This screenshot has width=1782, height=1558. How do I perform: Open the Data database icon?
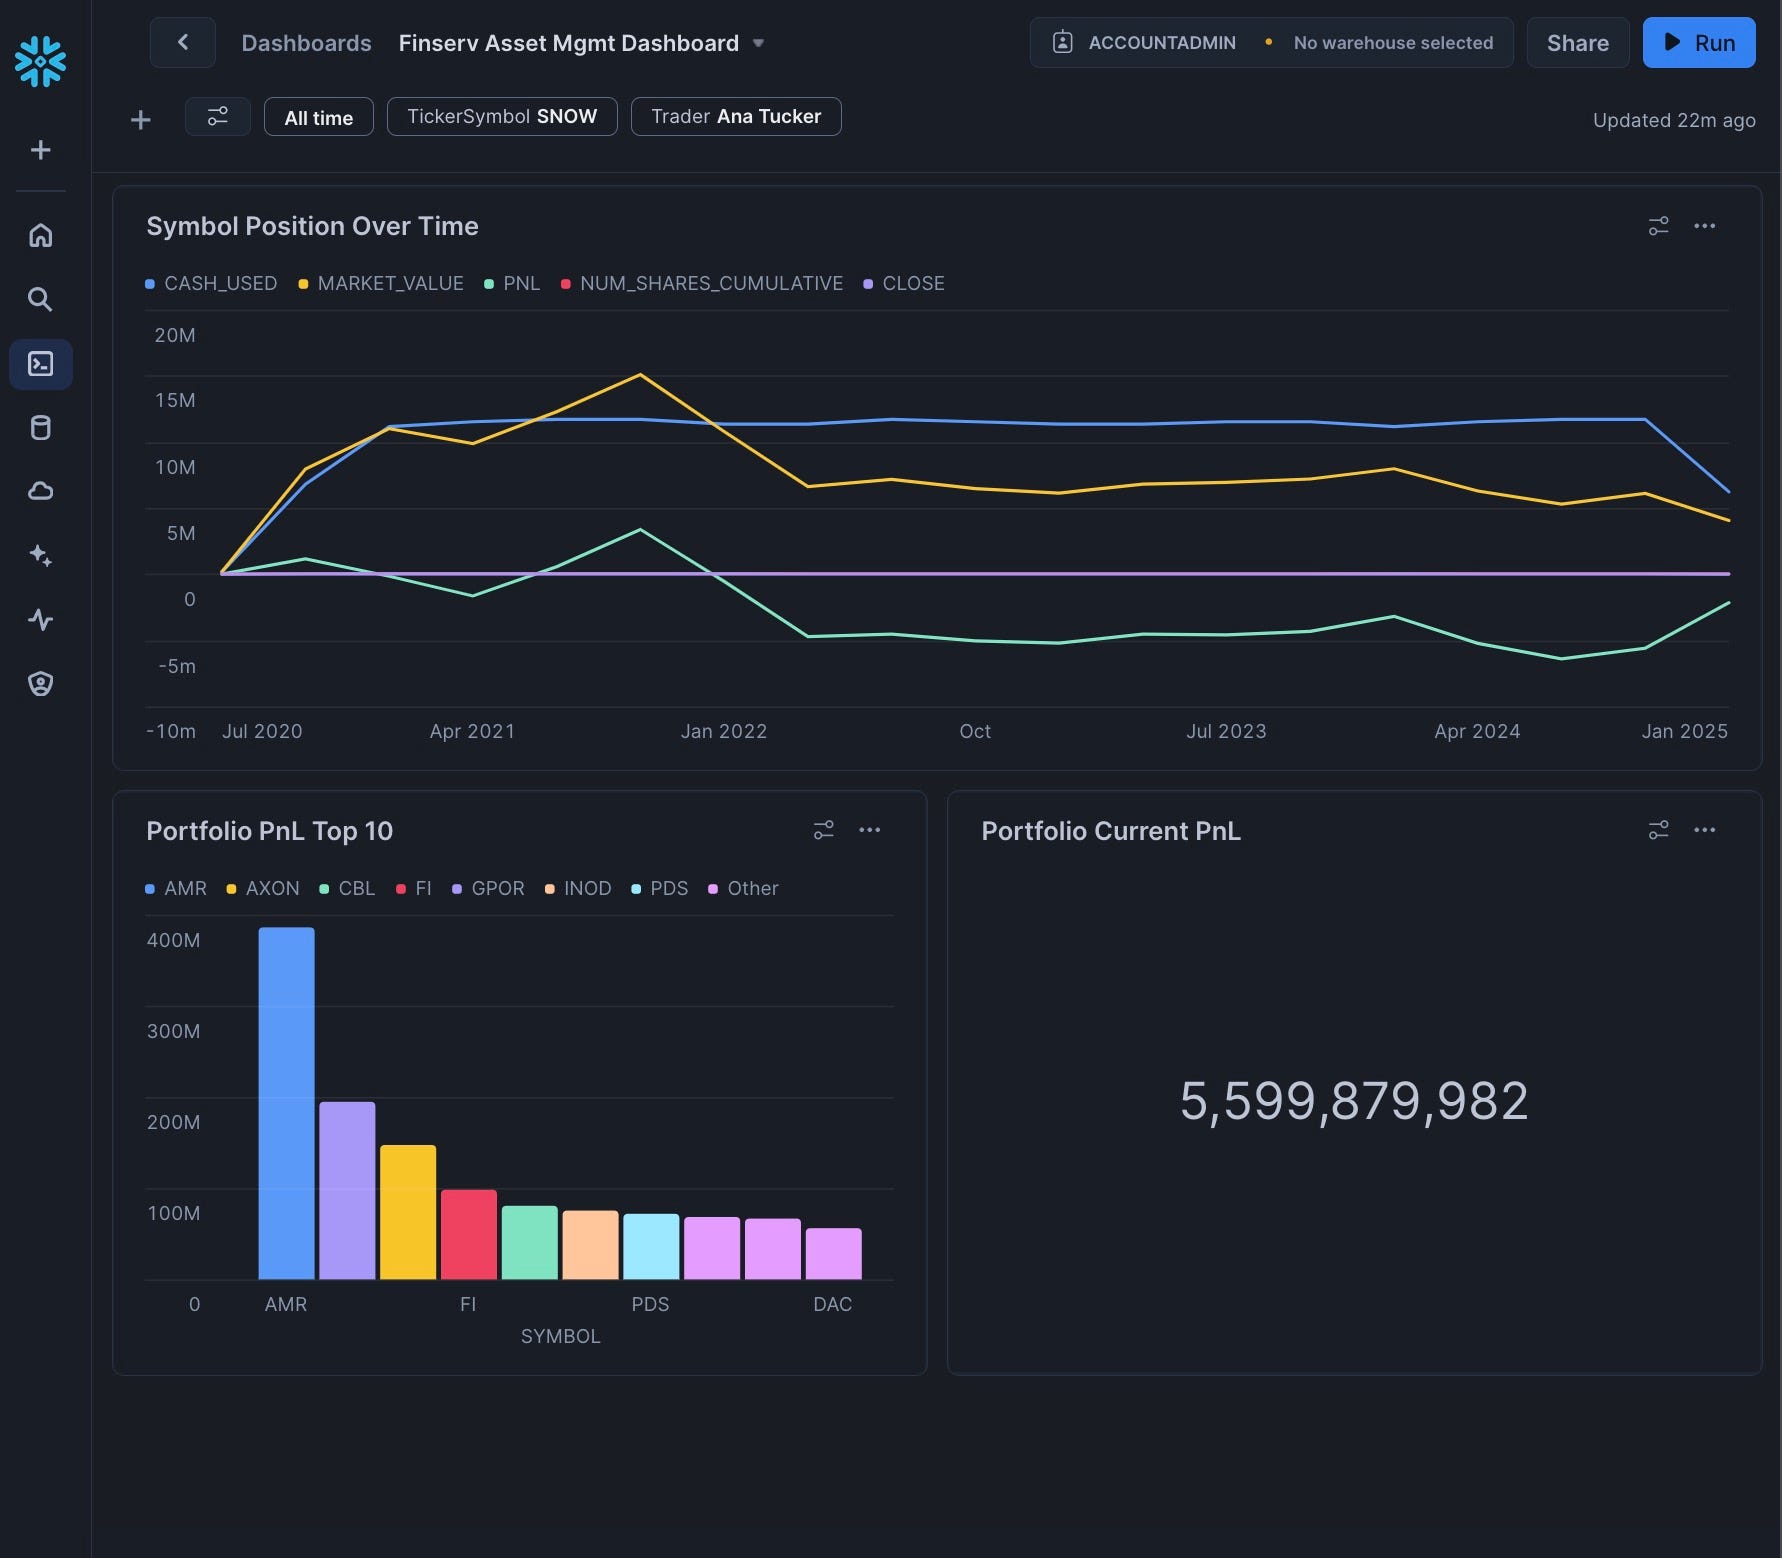click(x=40, y=428)
